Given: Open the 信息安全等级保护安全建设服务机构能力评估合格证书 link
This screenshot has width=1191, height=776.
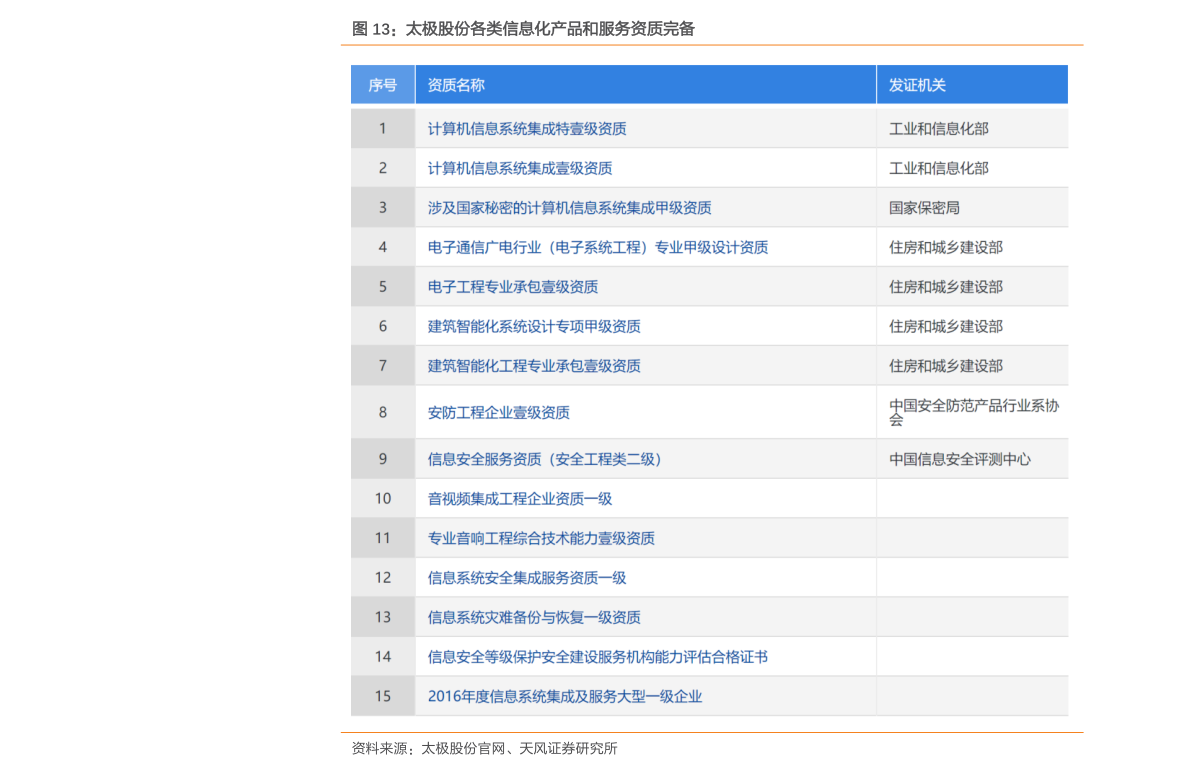Looking at the screenshot, I should (598, 657).
